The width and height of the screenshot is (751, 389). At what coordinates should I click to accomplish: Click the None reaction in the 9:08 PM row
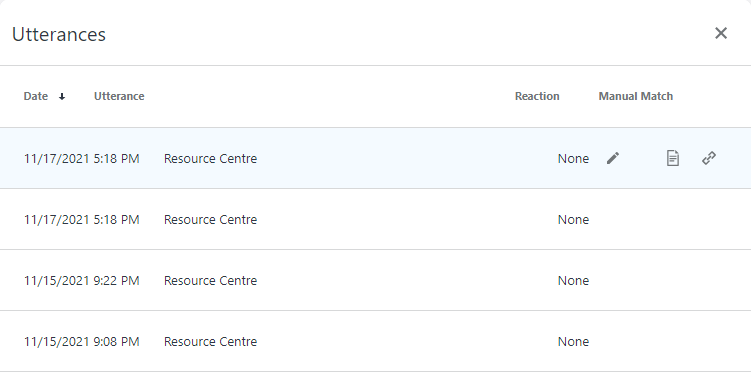point(573,342)
